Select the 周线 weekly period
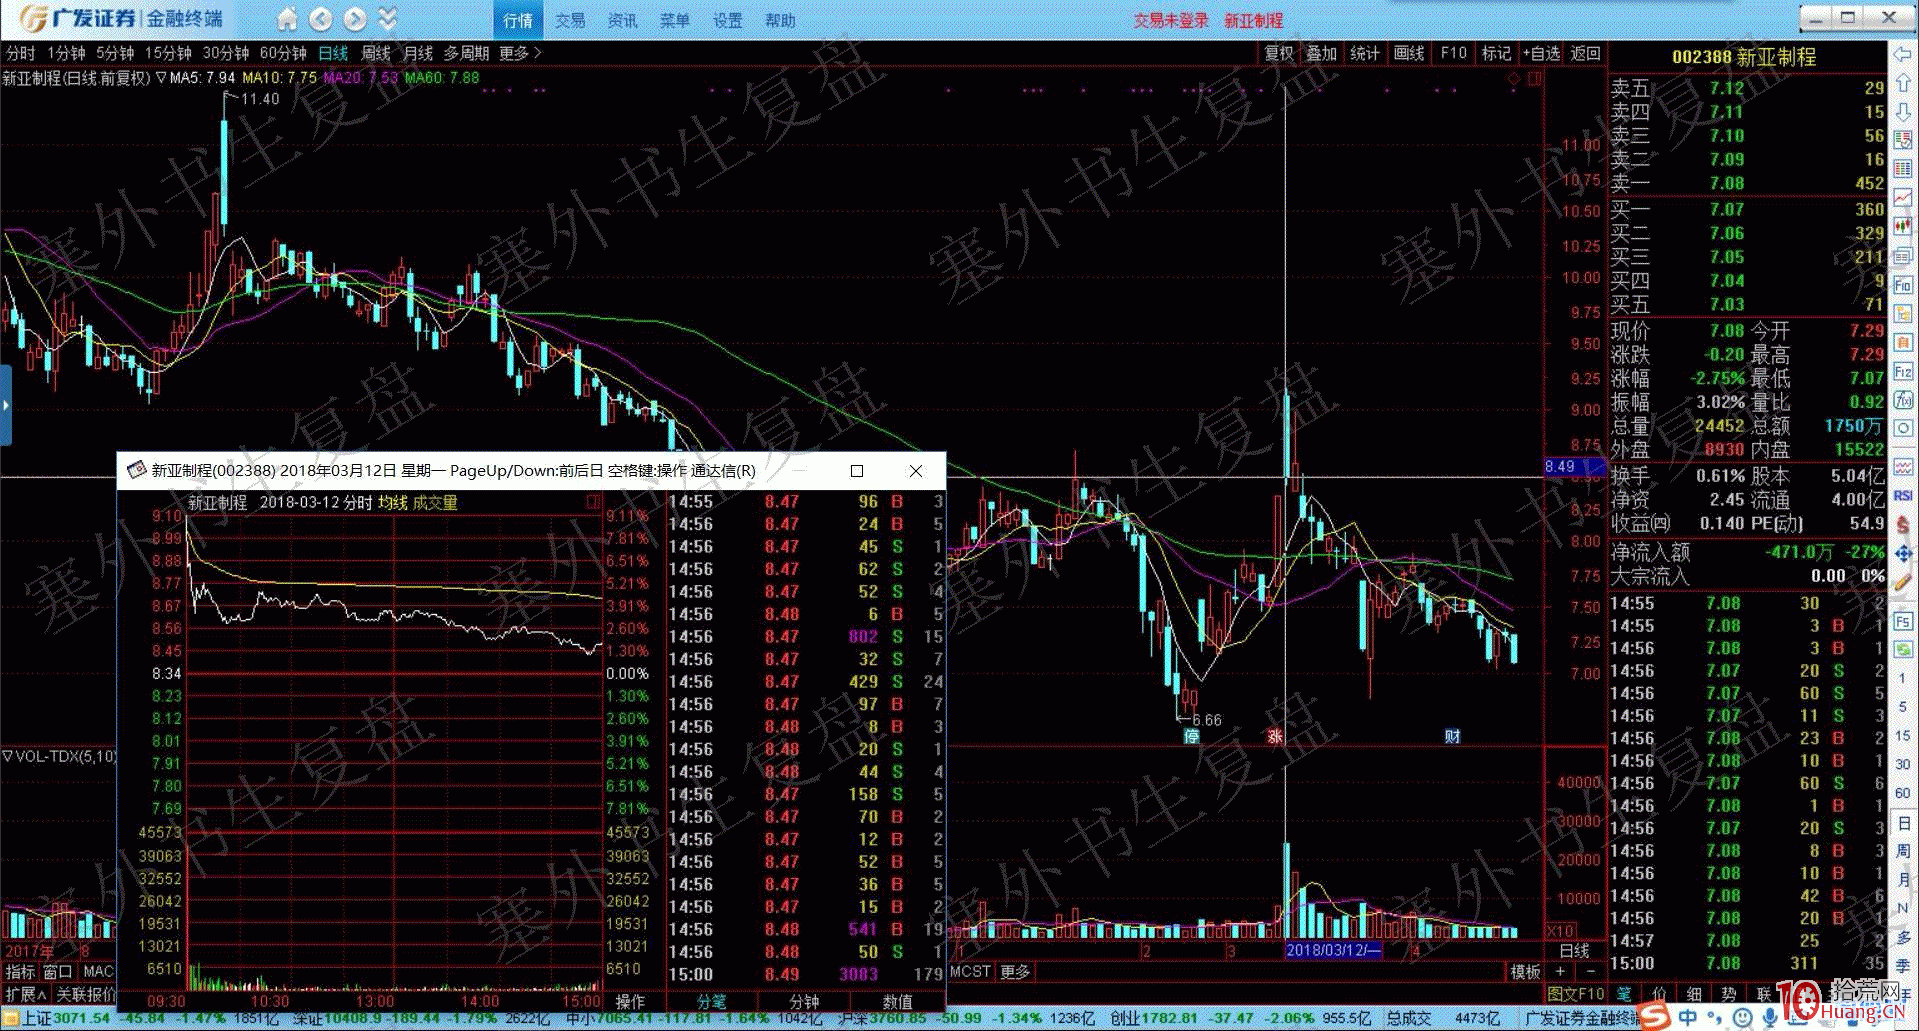Viewport: 1919px width, 1031px height. [376, 53]
